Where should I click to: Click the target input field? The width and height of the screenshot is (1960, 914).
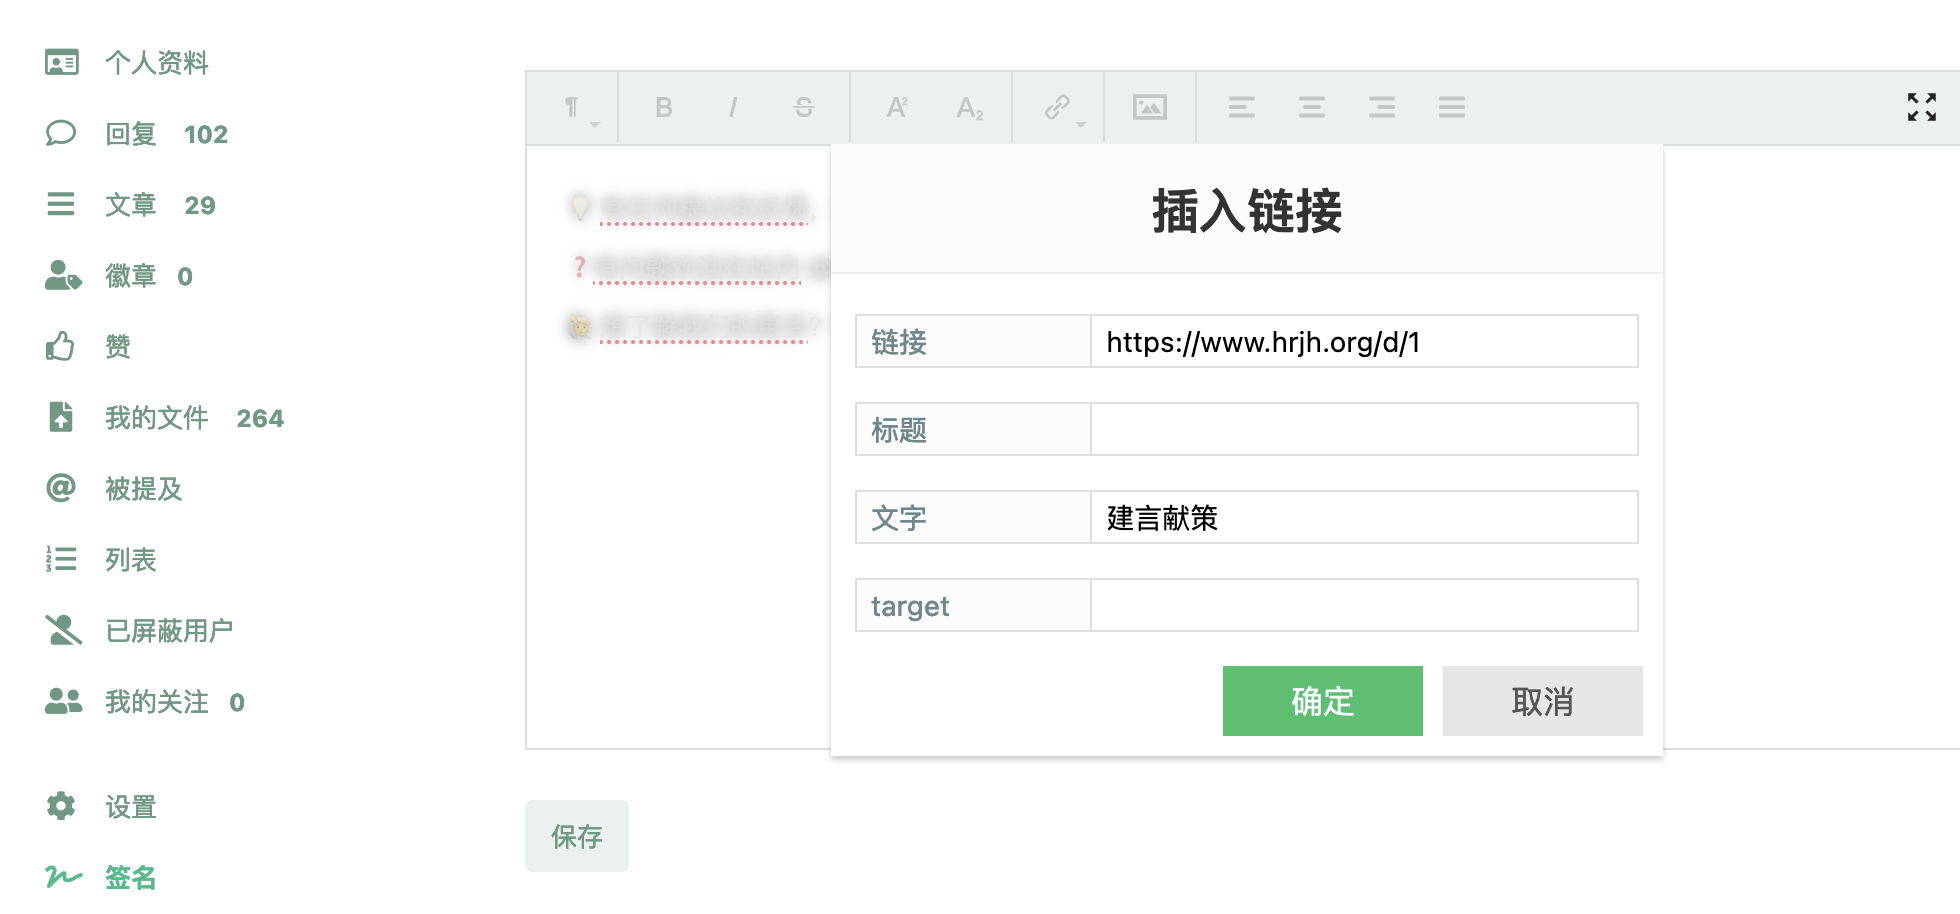click(1363, 605)
